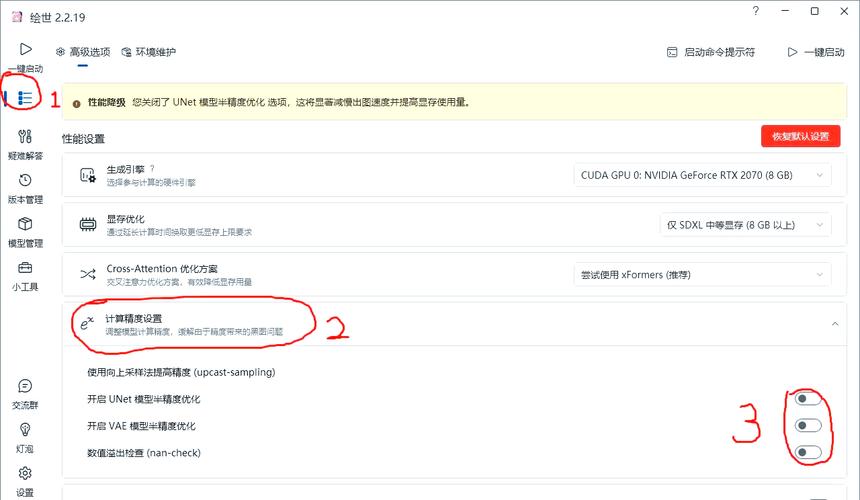Click the 绘世 app icon in title bar
The height and width of the screenshot is (500, 860).
point(17,17)
